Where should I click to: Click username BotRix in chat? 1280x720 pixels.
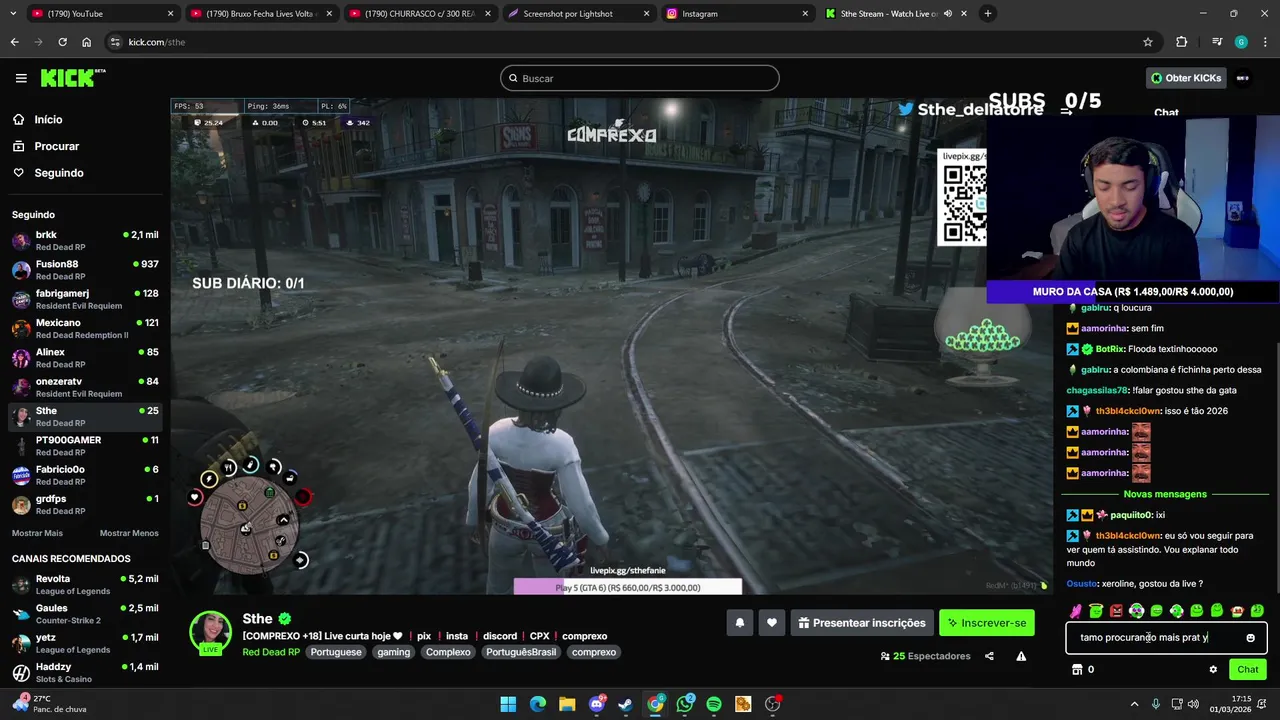pos(1109,349)
